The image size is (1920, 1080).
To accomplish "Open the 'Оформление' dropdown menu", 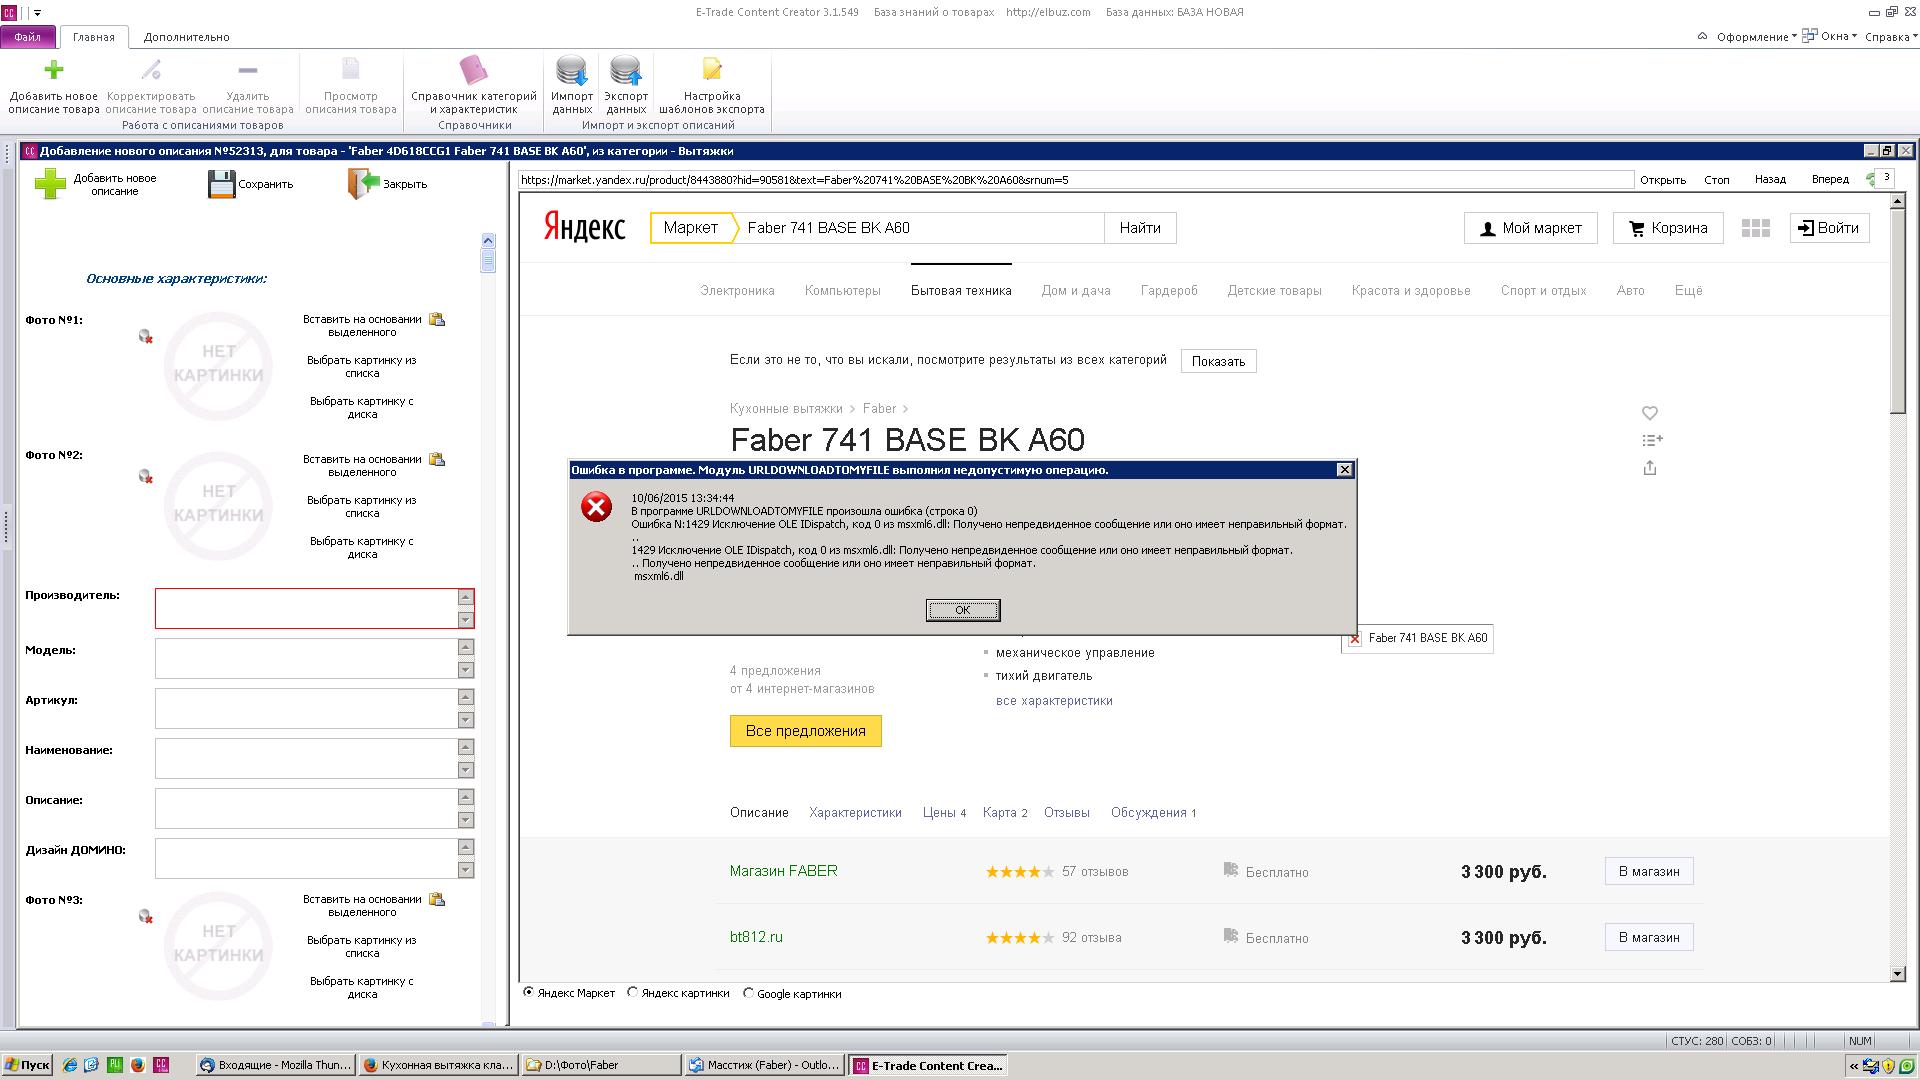I will tap(1756, 37).
